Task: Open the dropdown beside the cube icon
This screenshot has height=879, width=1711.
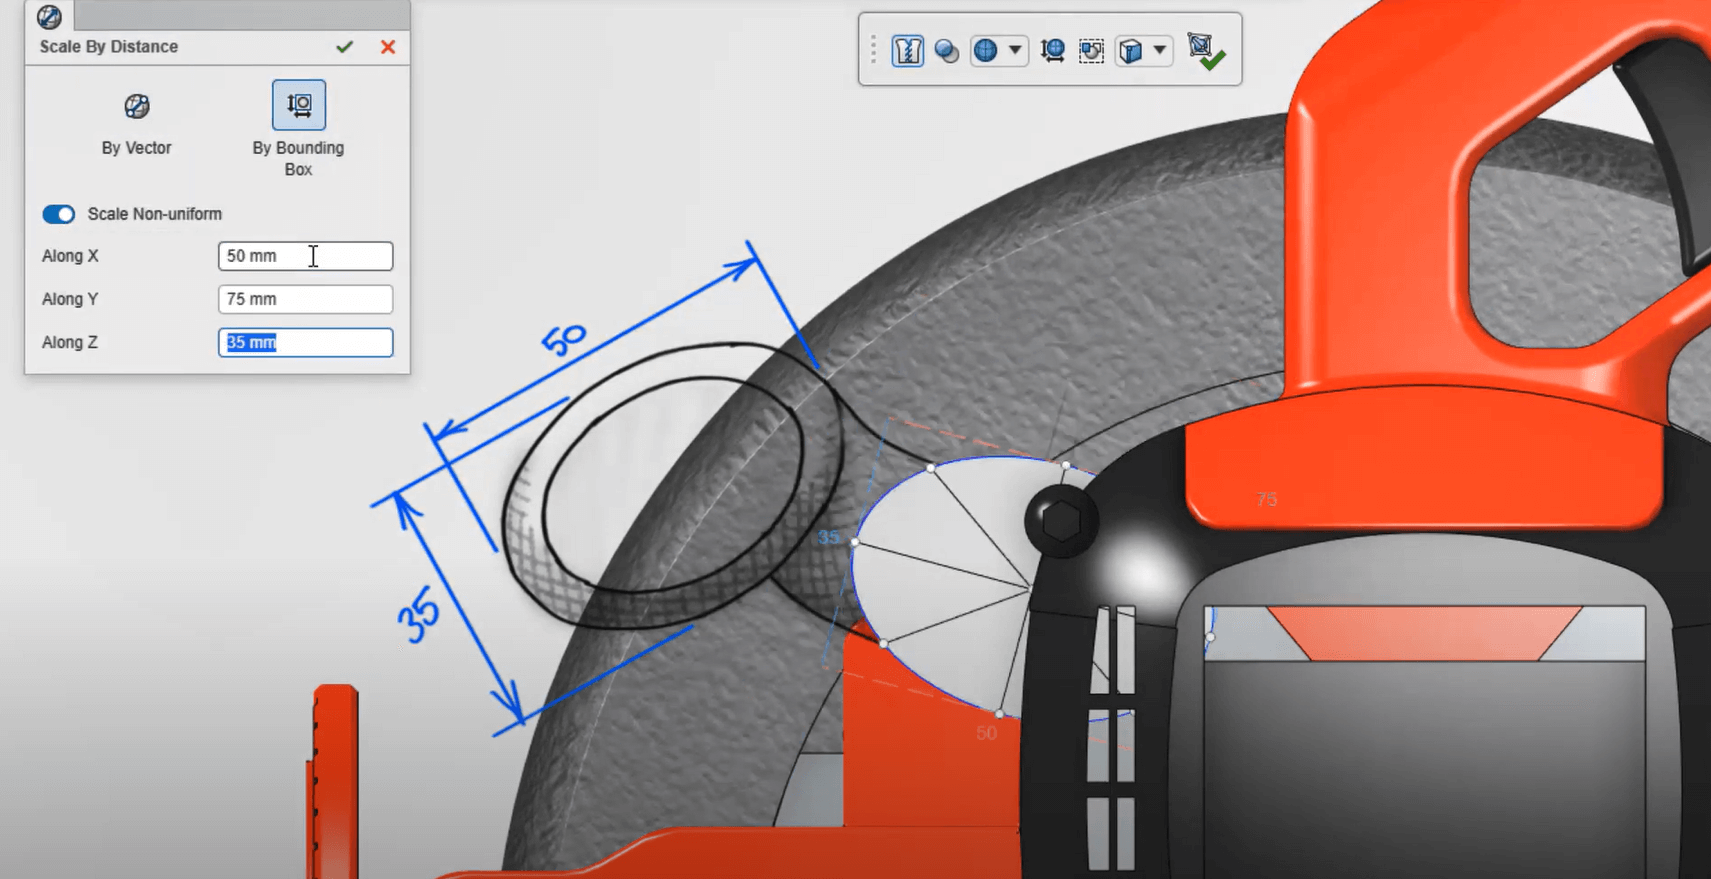Action: pos(1160,50)
